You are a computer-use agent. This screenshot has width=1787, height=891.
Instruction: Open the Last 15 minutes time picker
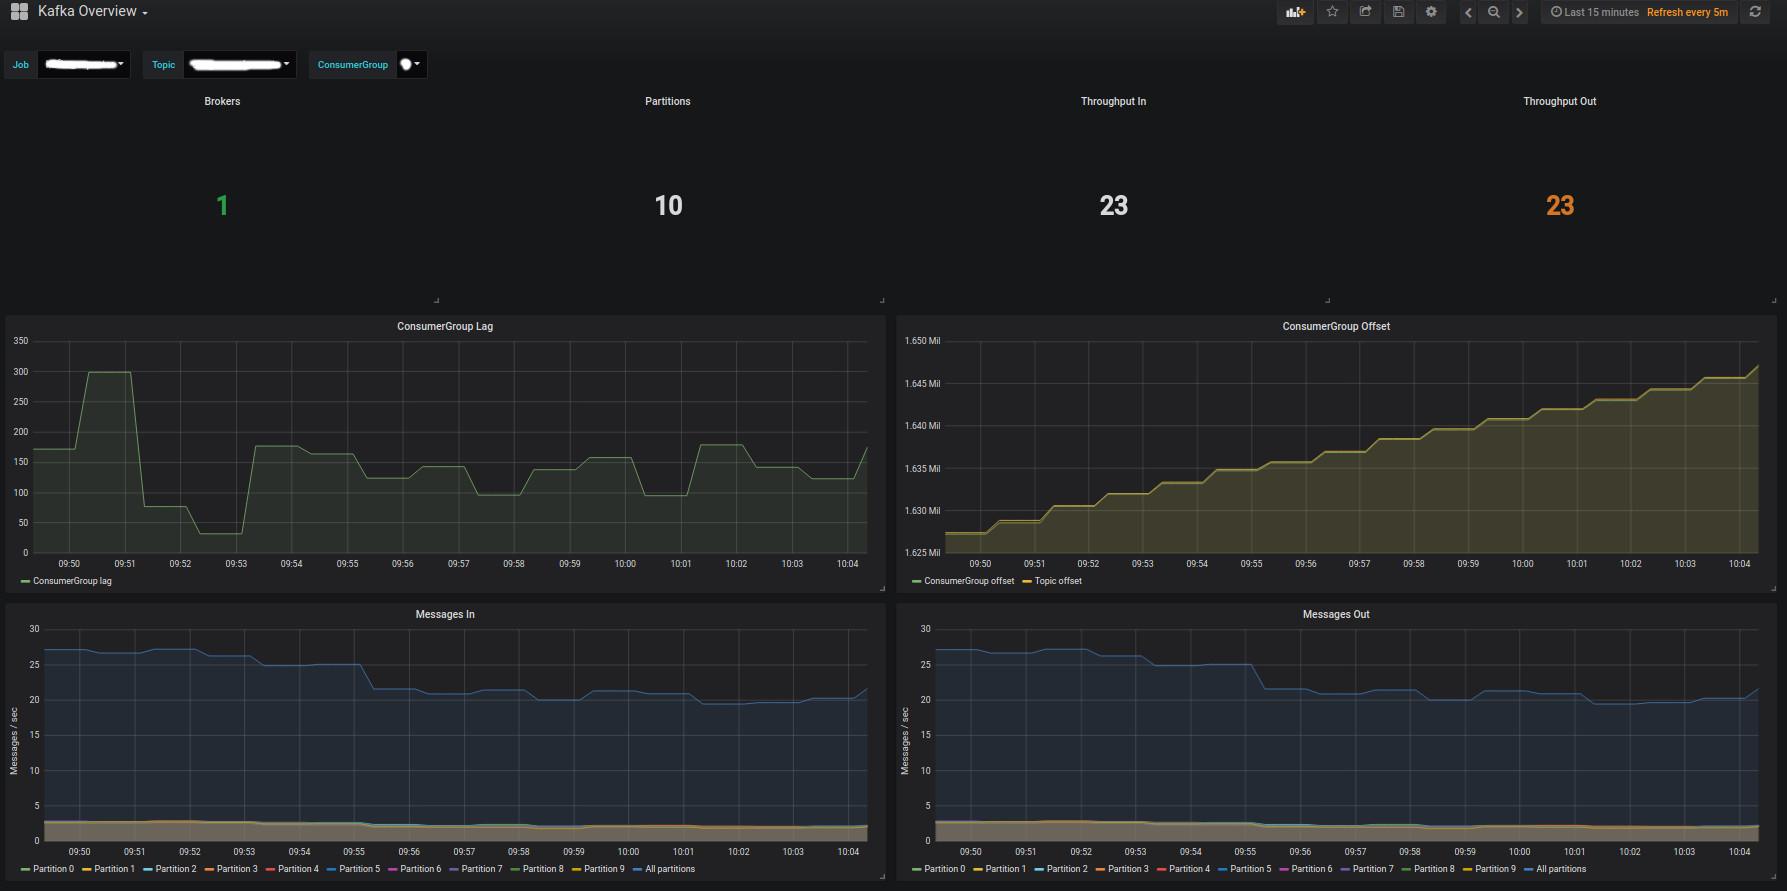[1600, 12]
